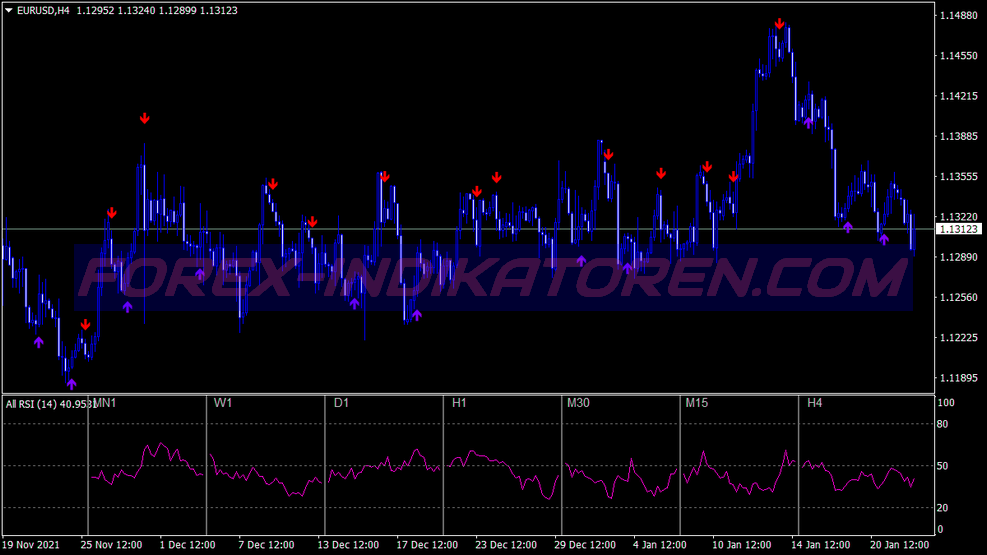Click the purple arrow below the 17 Dec low
Screen dimensions: 987x555
tap(417, 315)
